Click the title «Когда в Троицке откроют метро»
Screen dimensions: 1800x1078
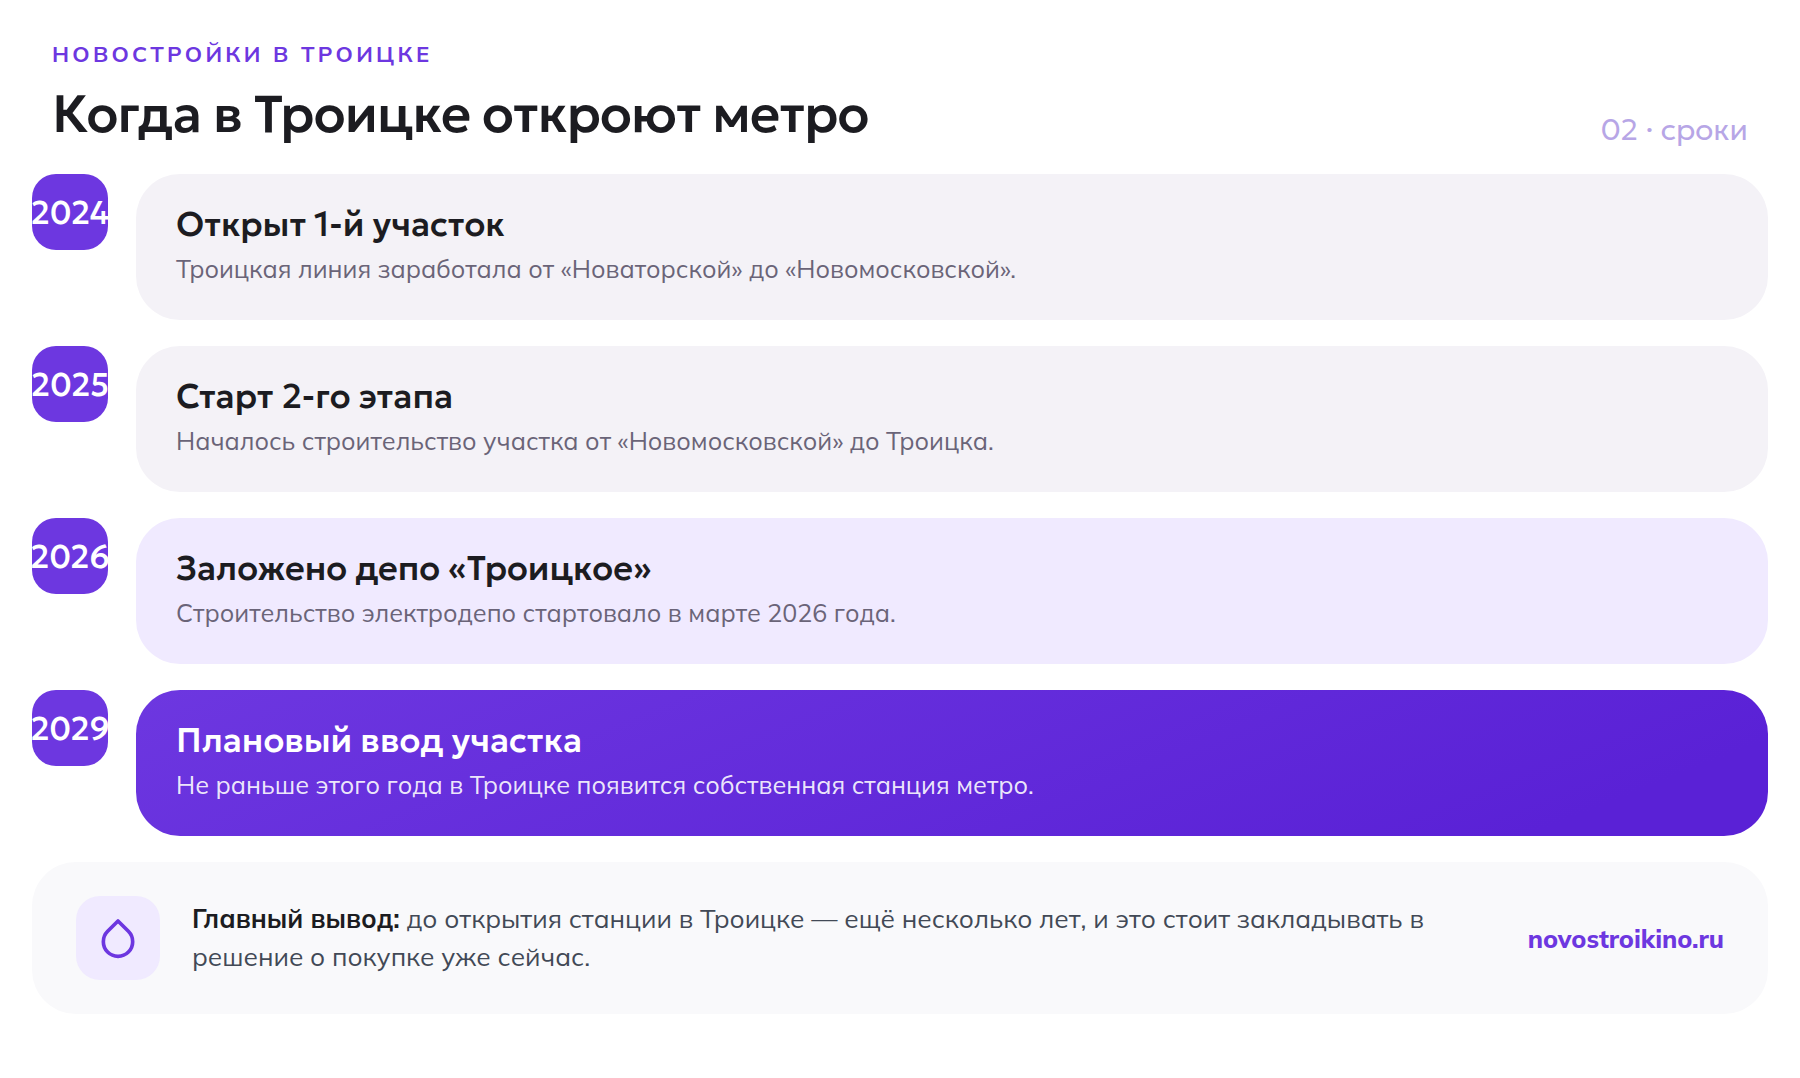coord(460,115)
